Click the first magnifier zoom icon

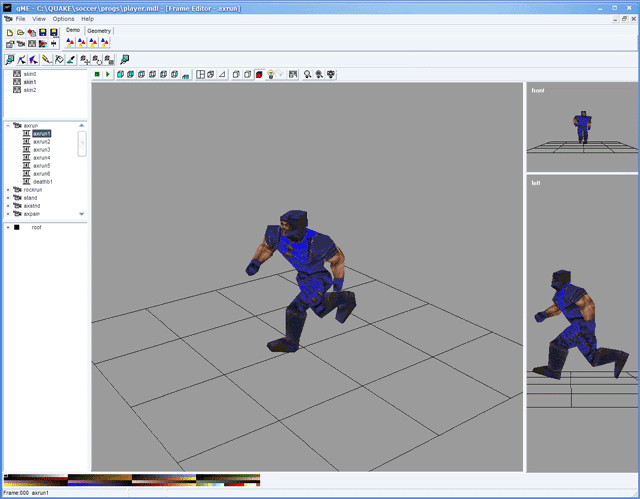click(x=308, y=74)
